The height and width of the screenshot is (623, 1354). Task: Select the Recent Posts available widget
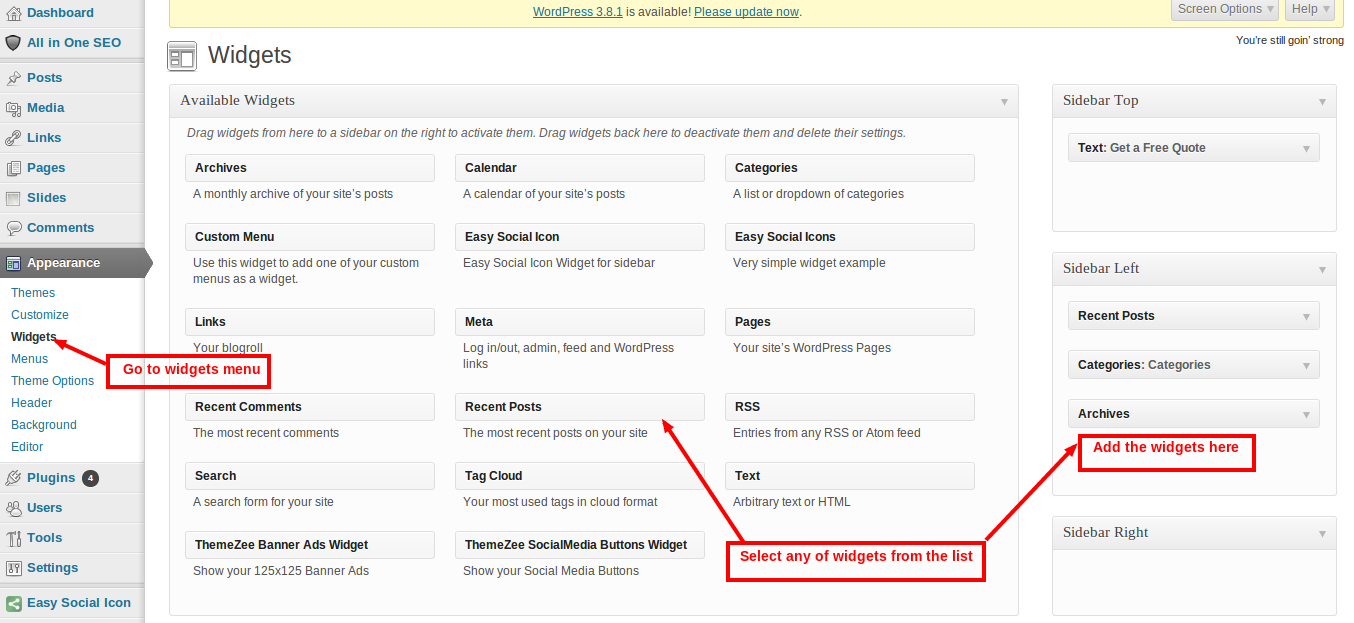point(580,407)
